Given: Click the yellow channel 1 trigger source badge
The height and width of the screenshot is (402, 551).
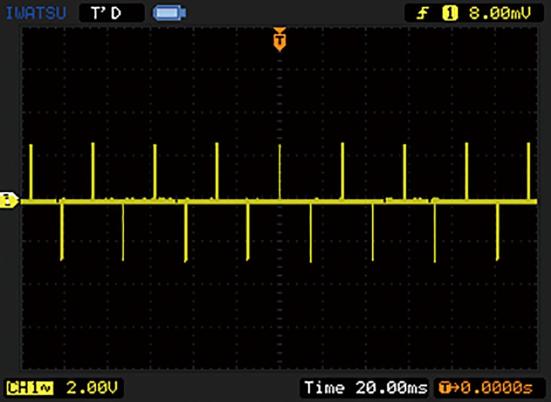Looking at the screenshot, I should tap(450, 14).
